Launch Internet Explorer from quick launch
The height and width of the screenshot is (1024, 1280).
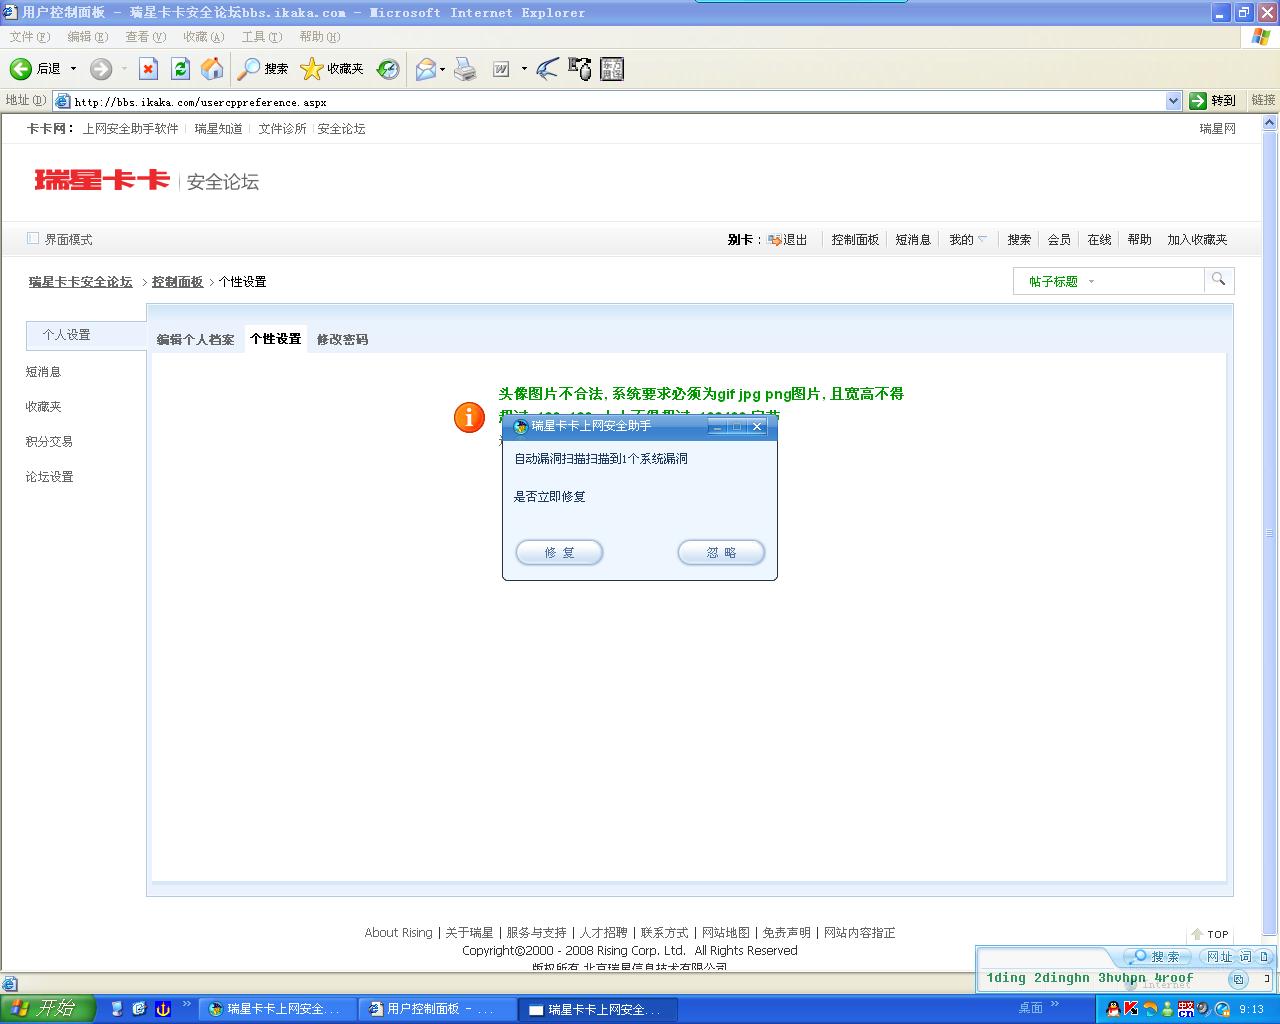[x=139, y=1009]
